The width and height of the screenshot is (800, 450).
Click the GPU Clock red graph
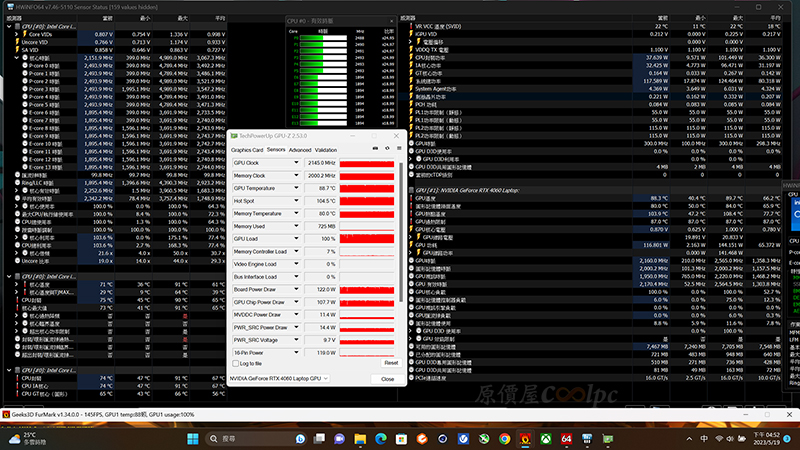click(367, 163)
